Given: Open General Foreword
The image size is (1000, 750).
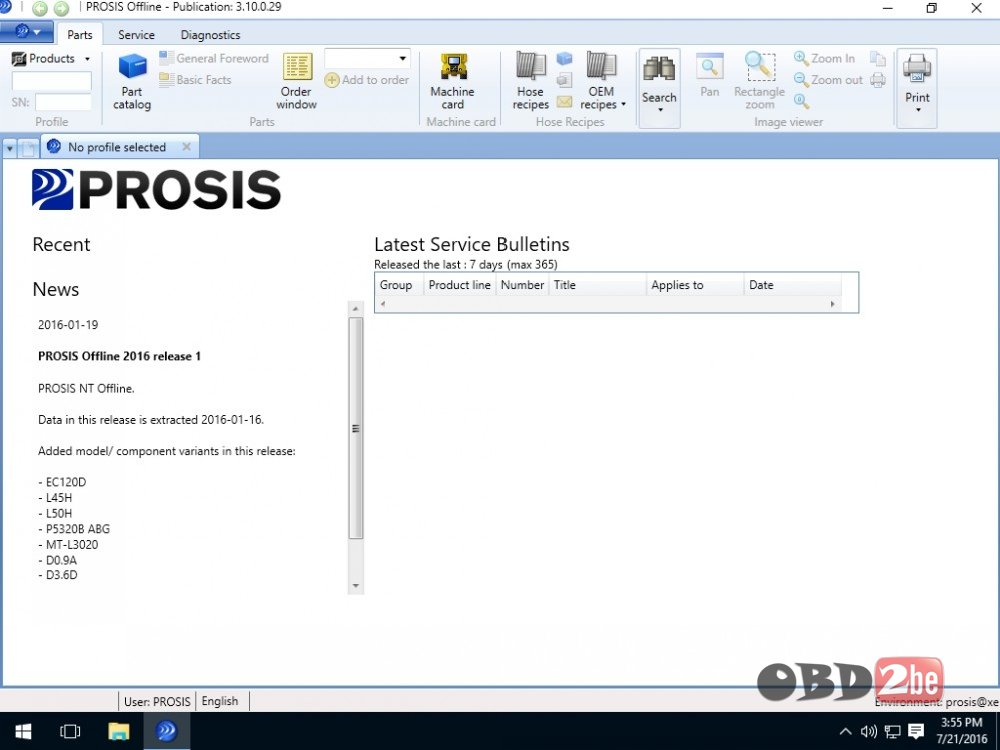Looking at the screenshot, I should point(214,58).
